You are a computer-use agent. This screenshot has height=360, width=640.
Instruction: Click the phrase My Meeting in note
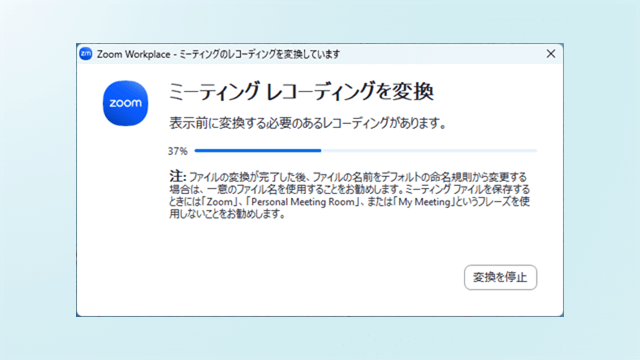click(x=424, y=202)
